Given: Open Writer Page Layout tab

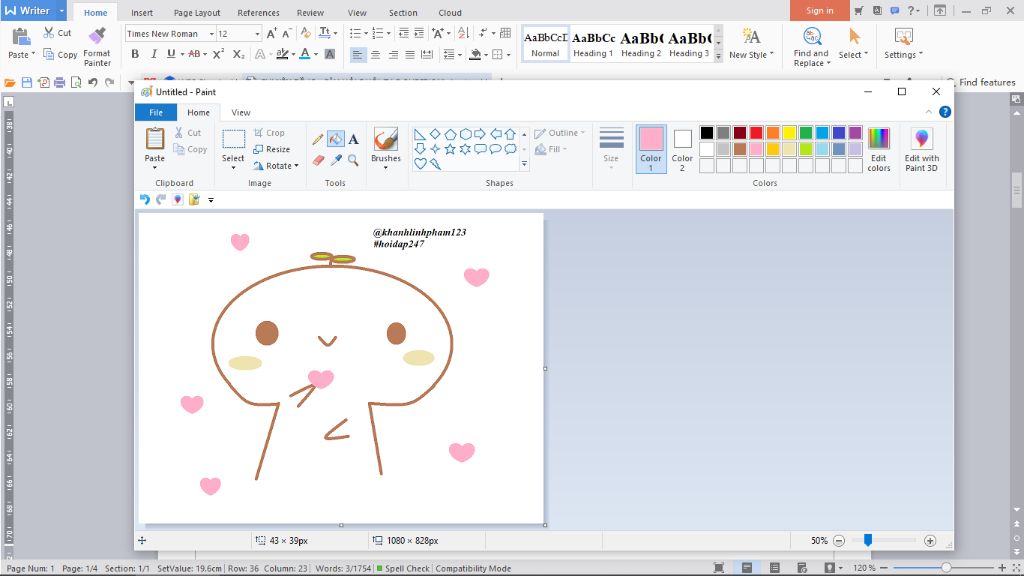Looking at the screenshot, I should click(x=197, y=12).
